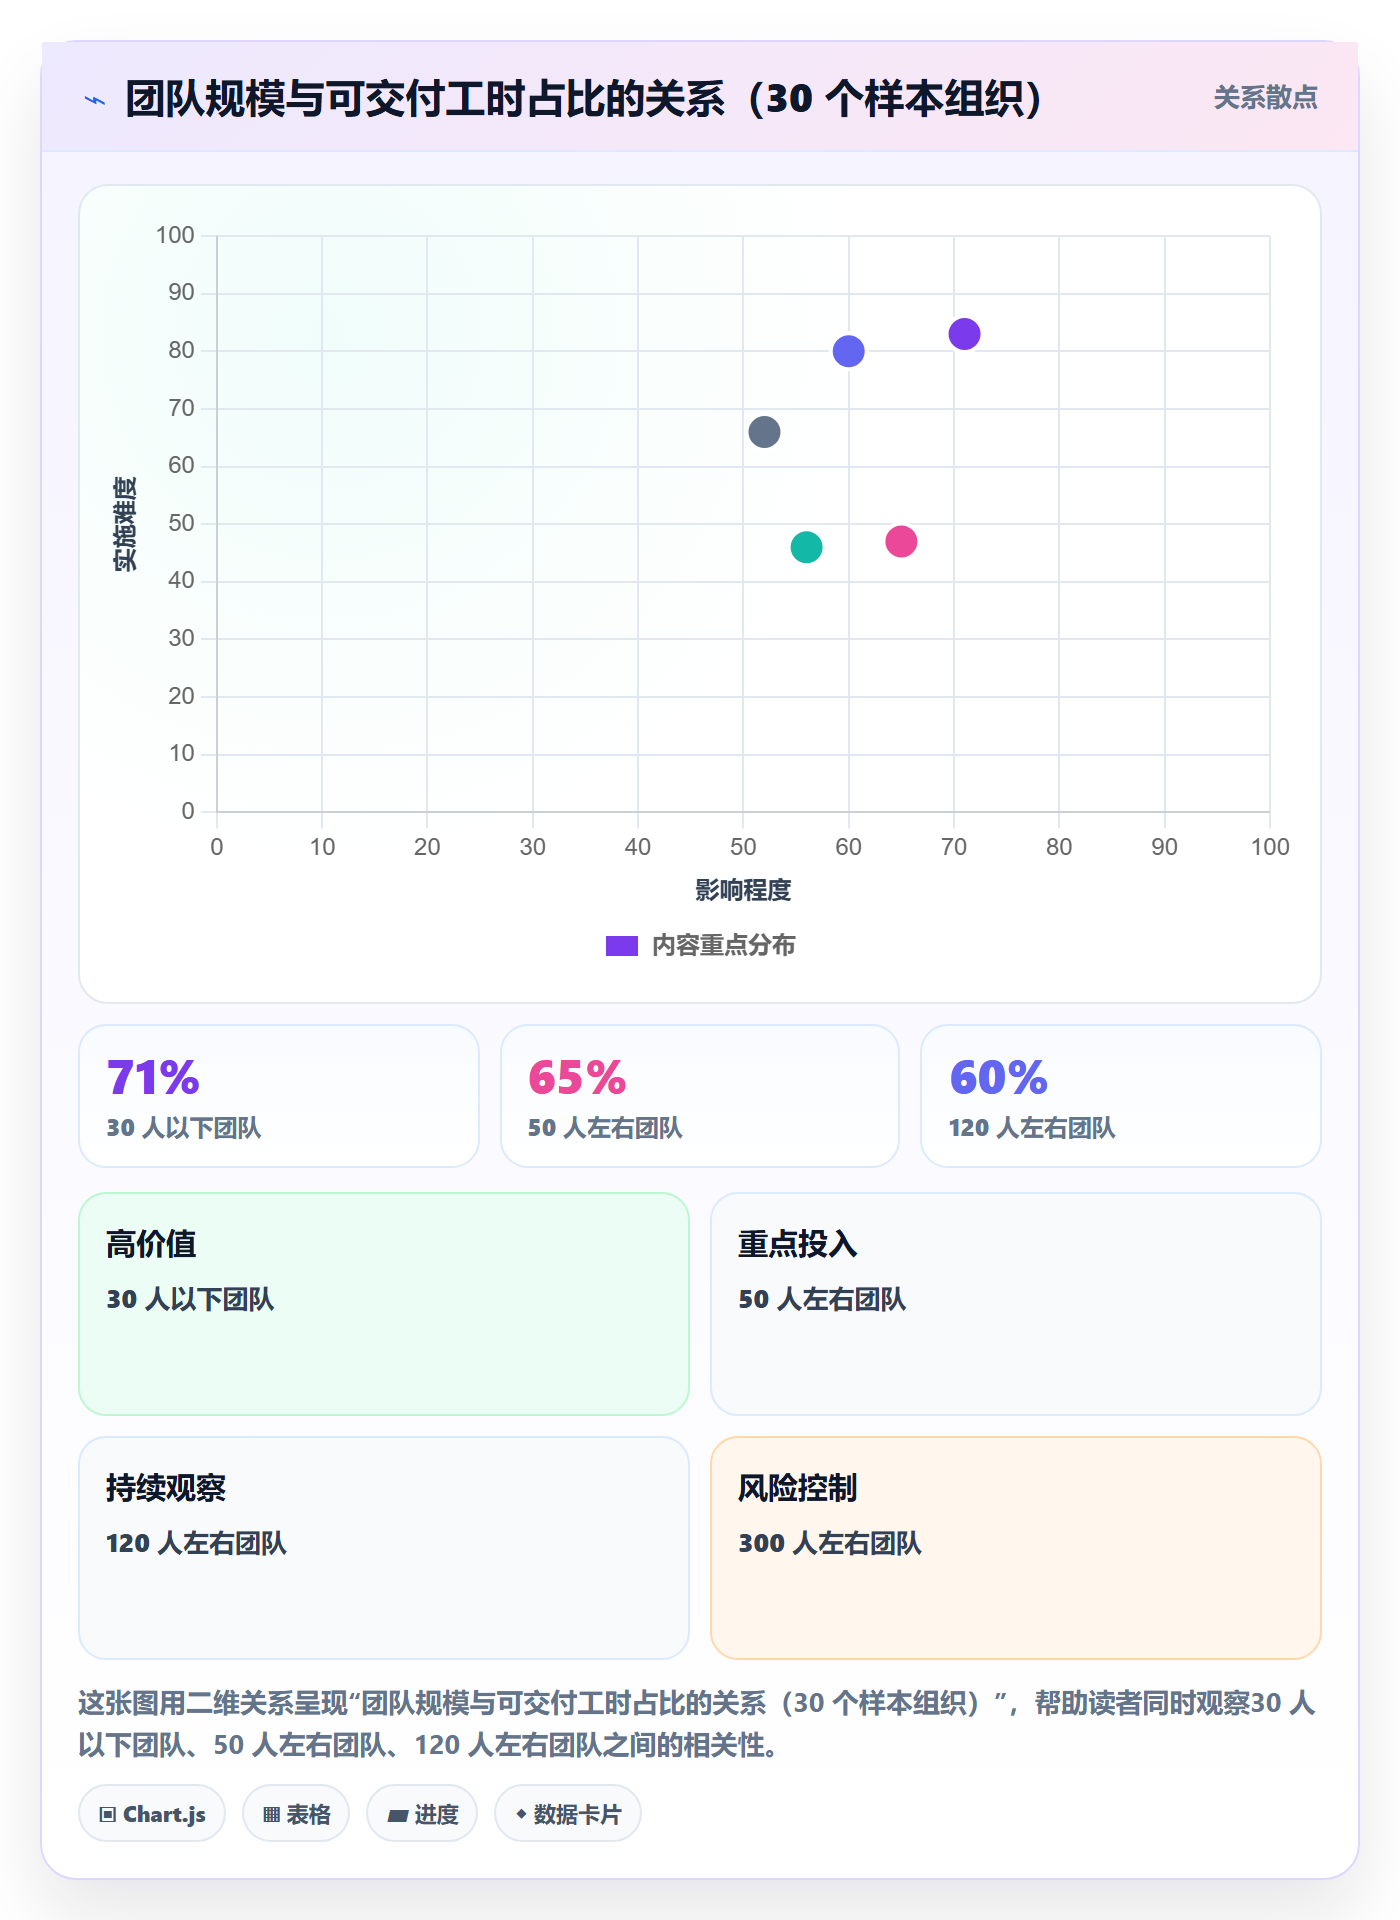Click the 进度 tag chip

coord(422,1814)
